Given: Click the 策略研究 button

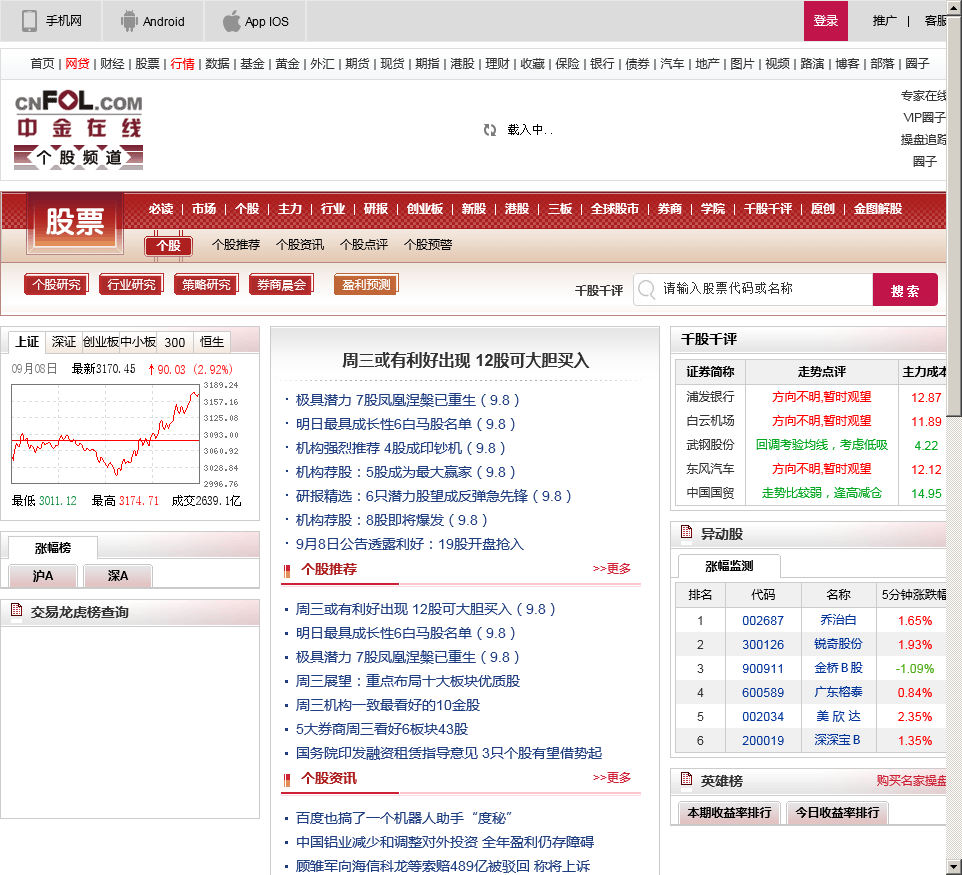Looking at the screenshot, I should (206, 284).
